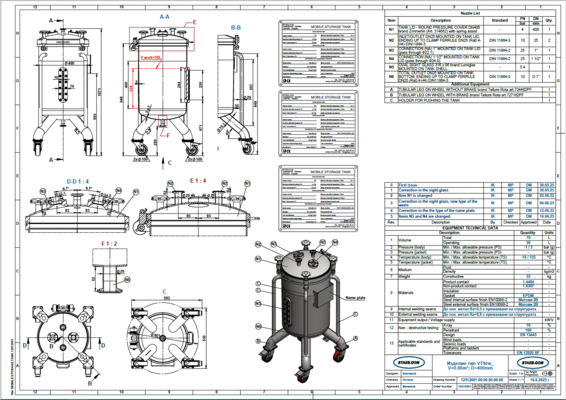Click the "Materials" row label

(x=406, y=293)
